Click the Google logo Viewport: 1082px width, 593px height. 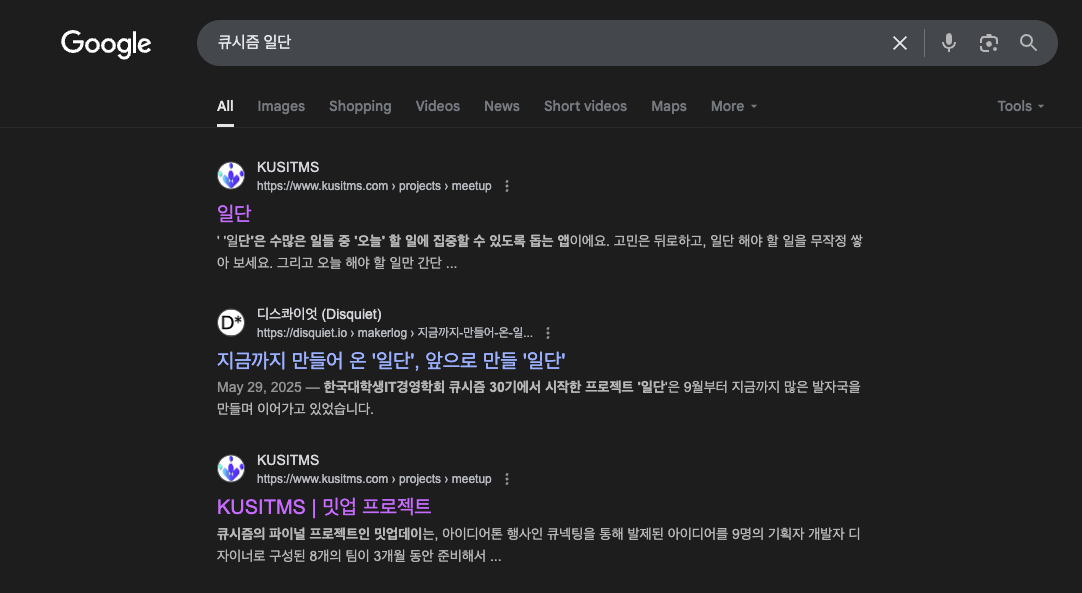tap(106, 44)
